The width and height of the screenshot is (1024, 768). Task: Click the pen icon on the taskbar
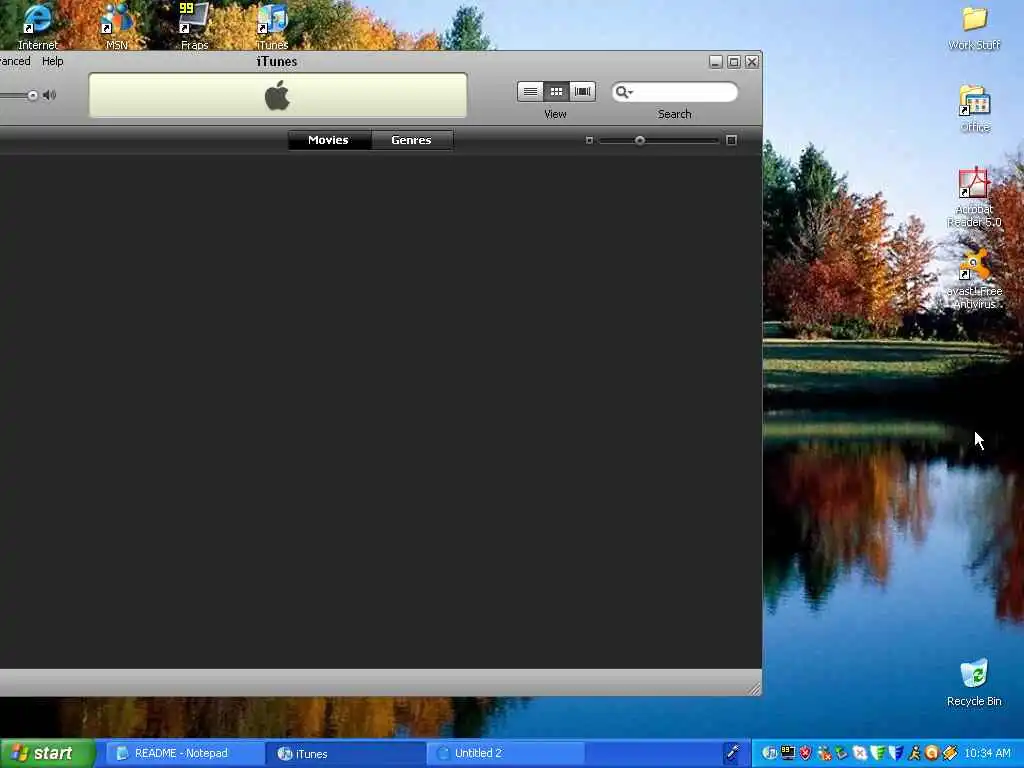pos(733,753)
